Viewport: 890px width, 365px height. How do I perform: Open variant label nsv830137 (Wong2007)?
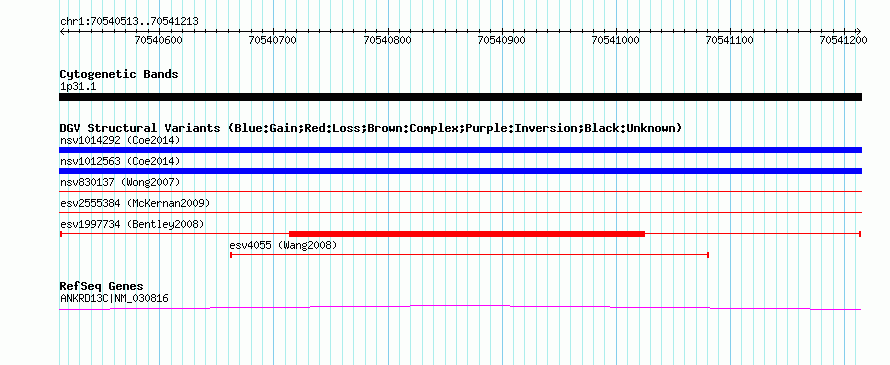[120, 182]
